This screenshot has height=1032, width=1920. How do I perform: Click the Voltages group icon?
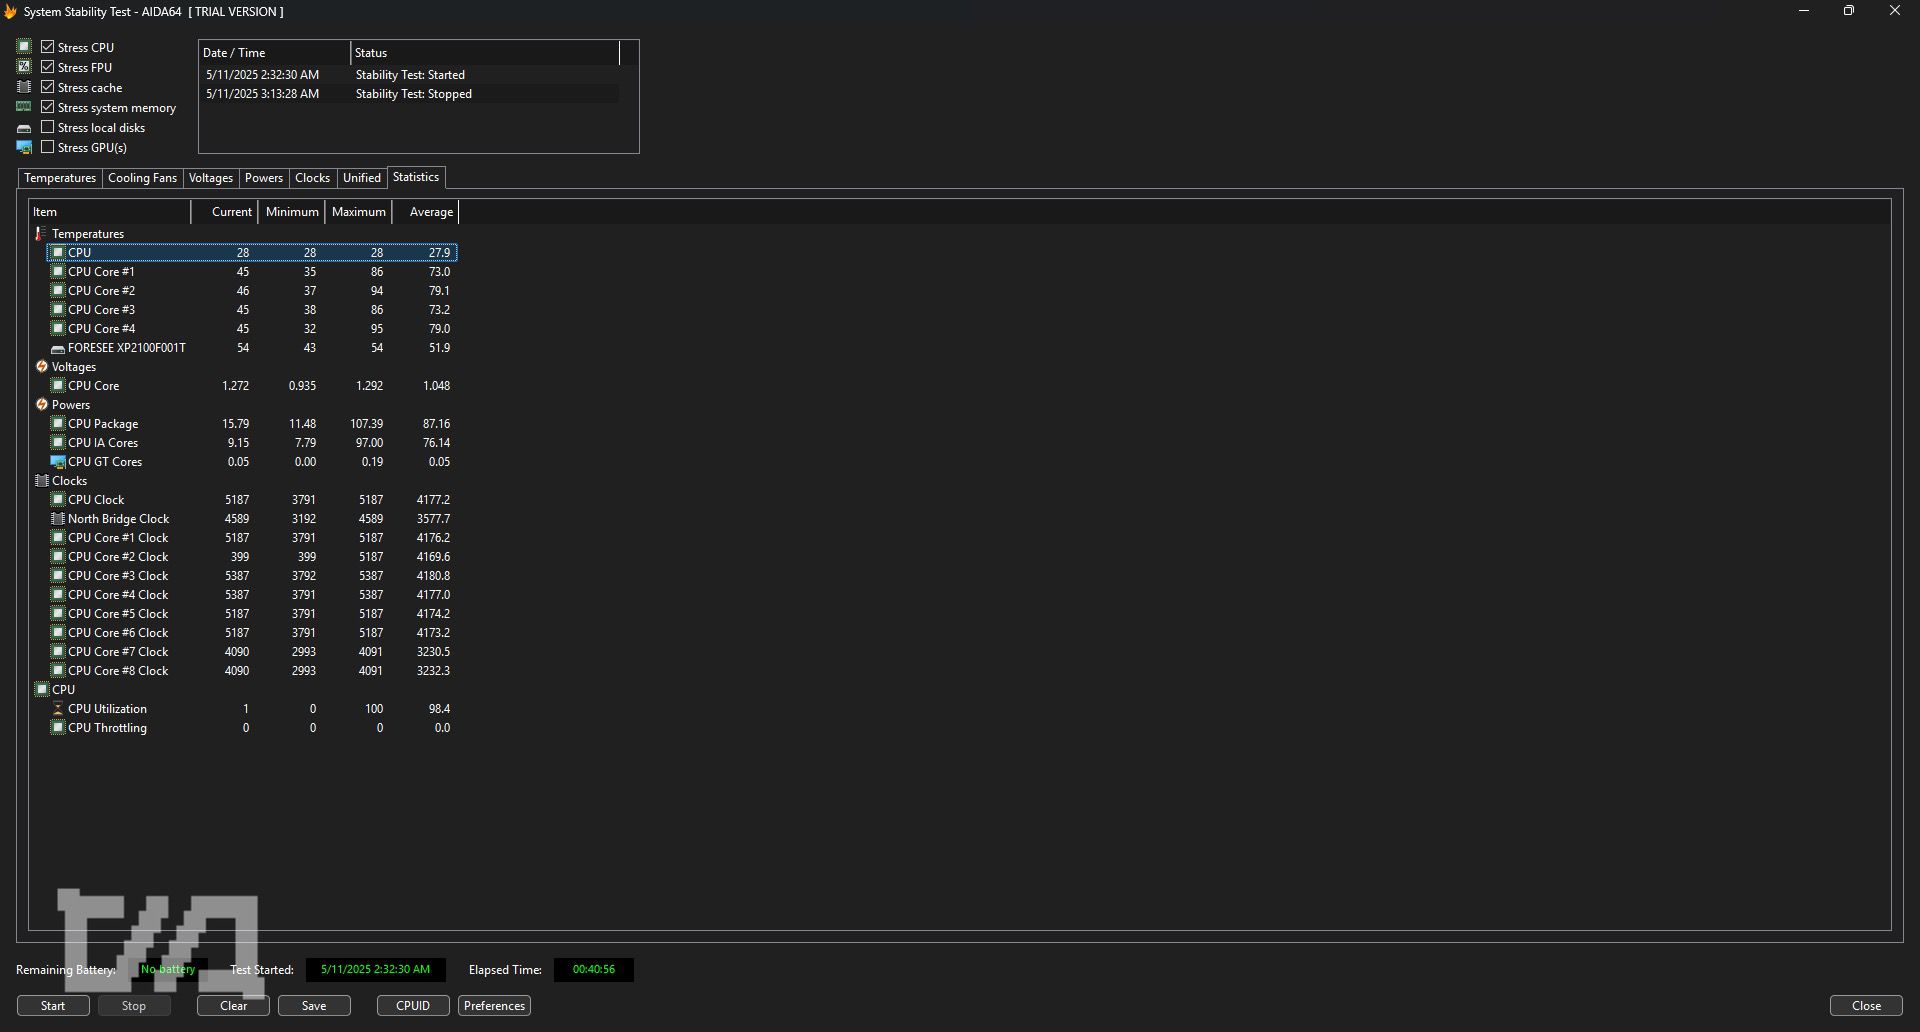click(42, 366)
